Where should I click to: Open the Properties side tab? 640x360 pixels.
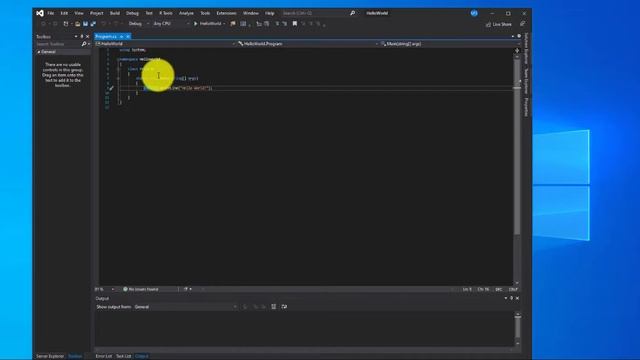(x=526, y=107)
